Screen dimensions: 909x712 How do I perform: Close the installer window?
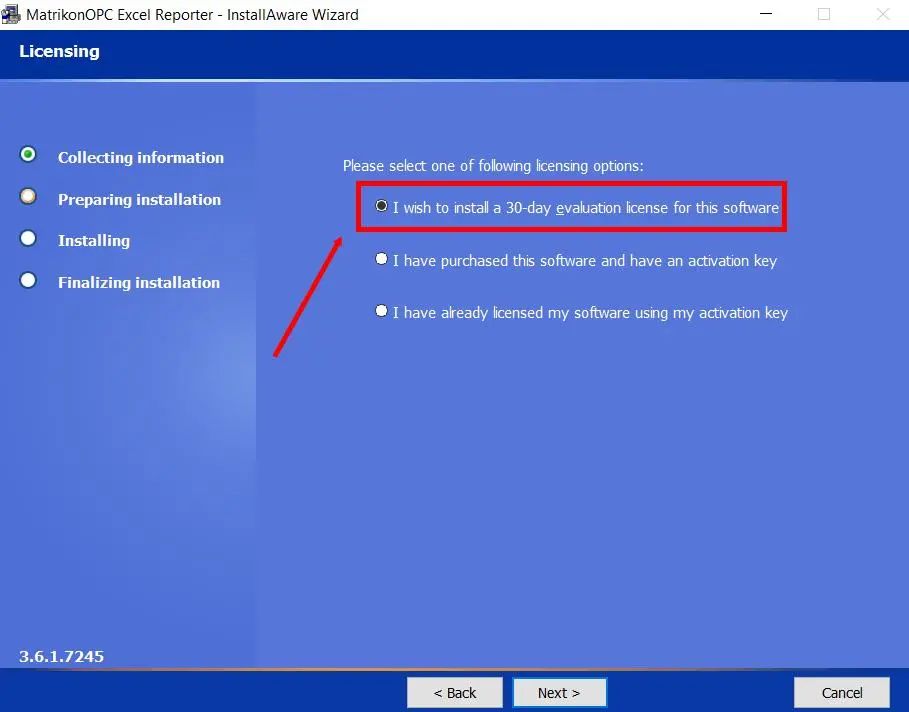click(882, 14)
